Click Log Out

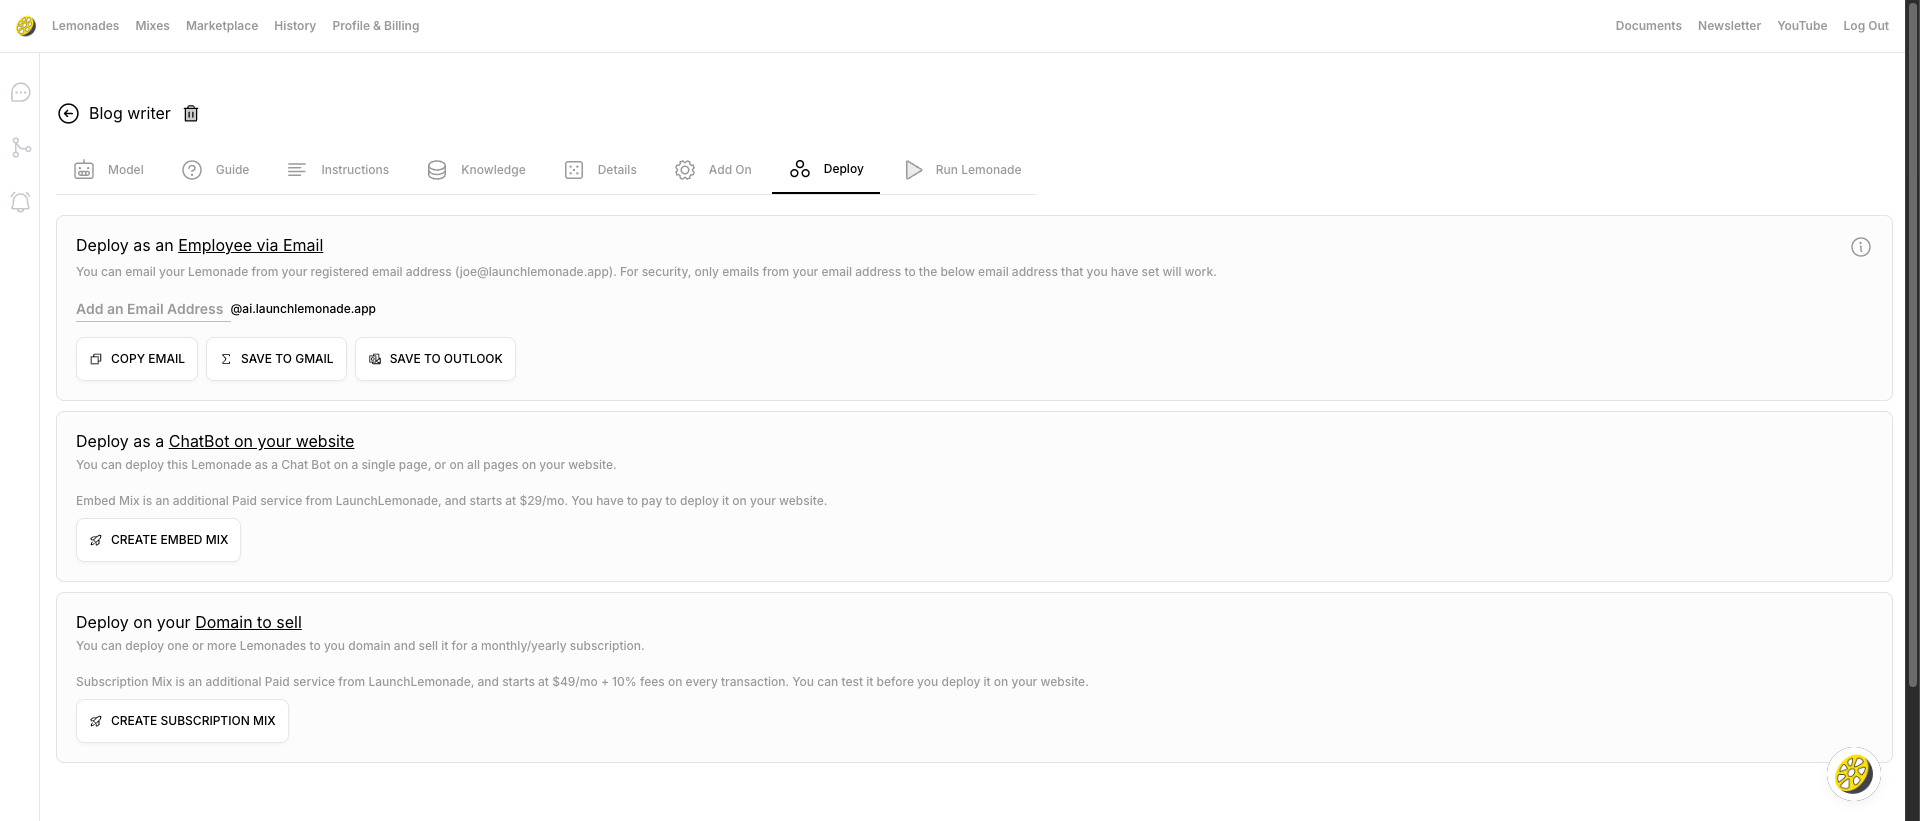1866,26
